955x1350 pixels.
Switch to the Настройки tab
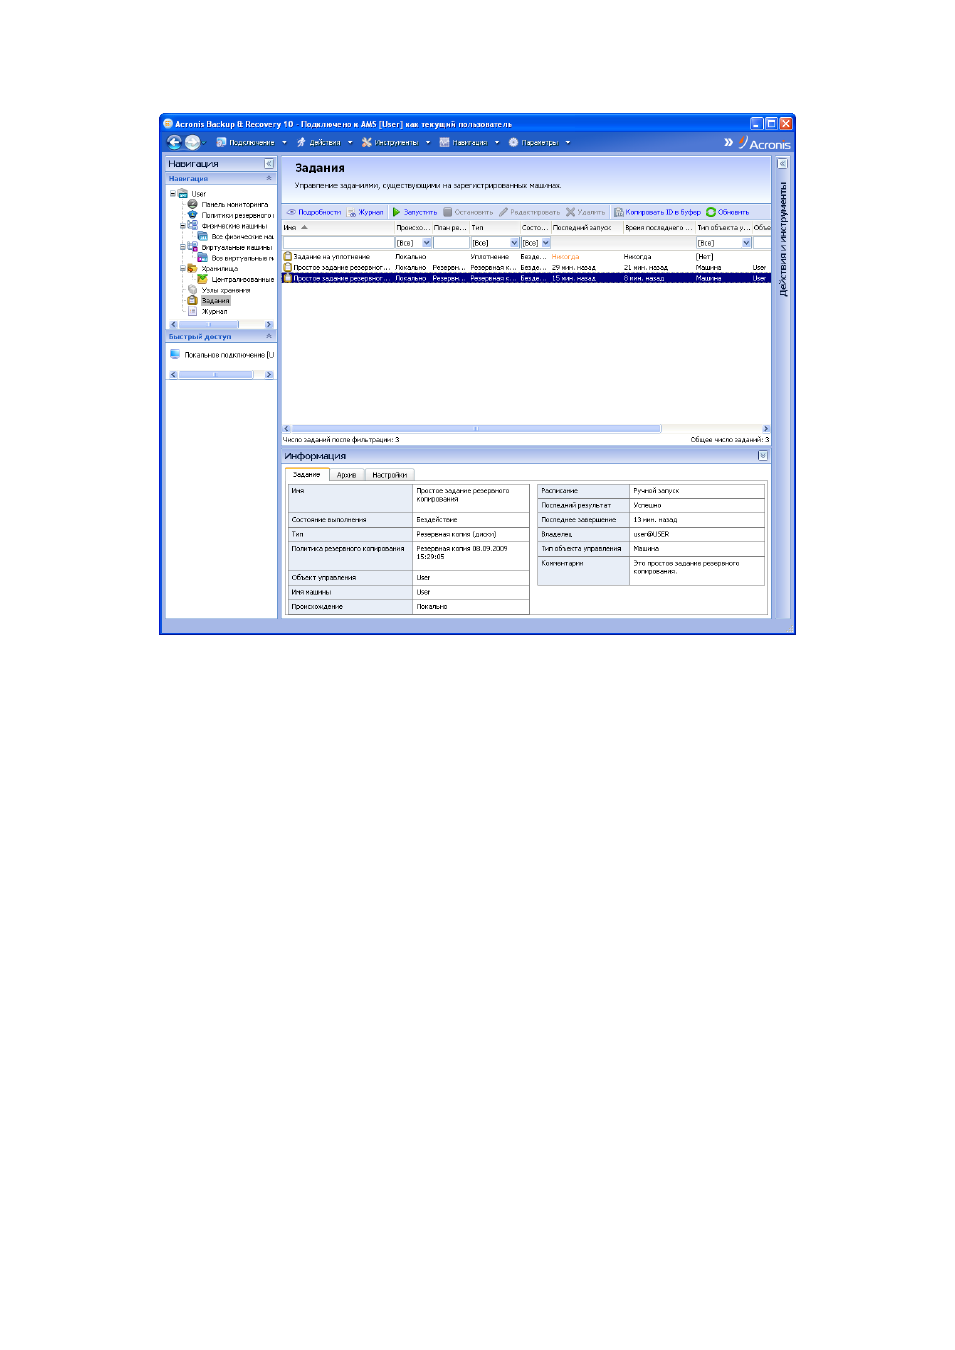[x=389, y=474]
